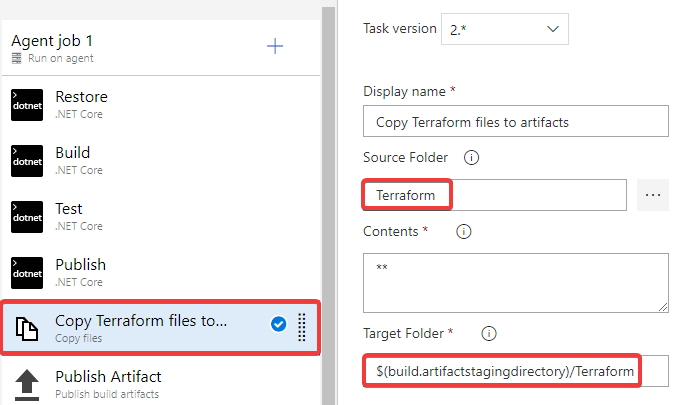This screenshot has height=405, width=680.
Task: Click the Publish Artifact upload arrow icon
Action: tap(27, 385)
